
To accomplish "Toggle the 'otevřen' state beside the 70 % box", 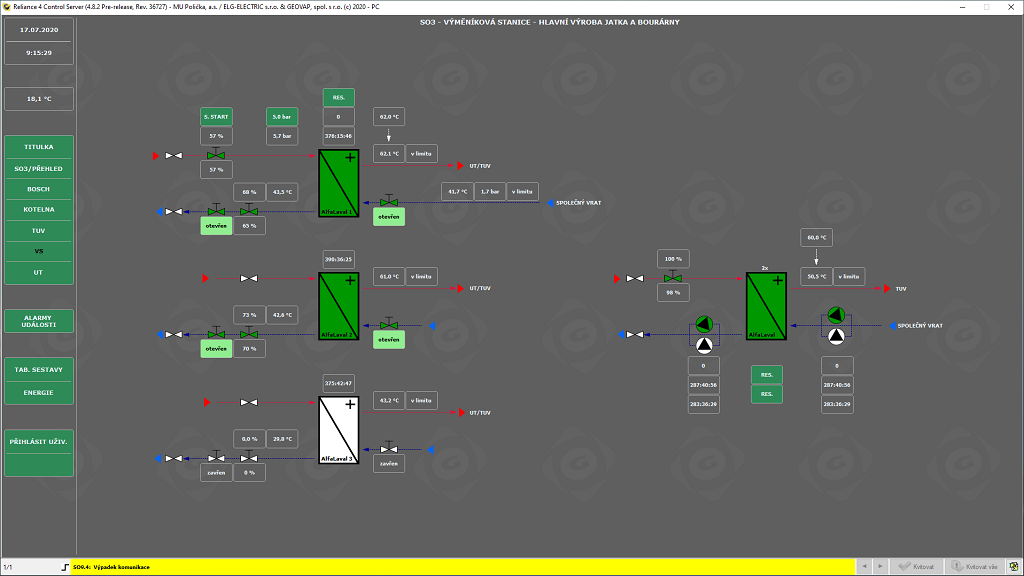I will tap(215, 349).
